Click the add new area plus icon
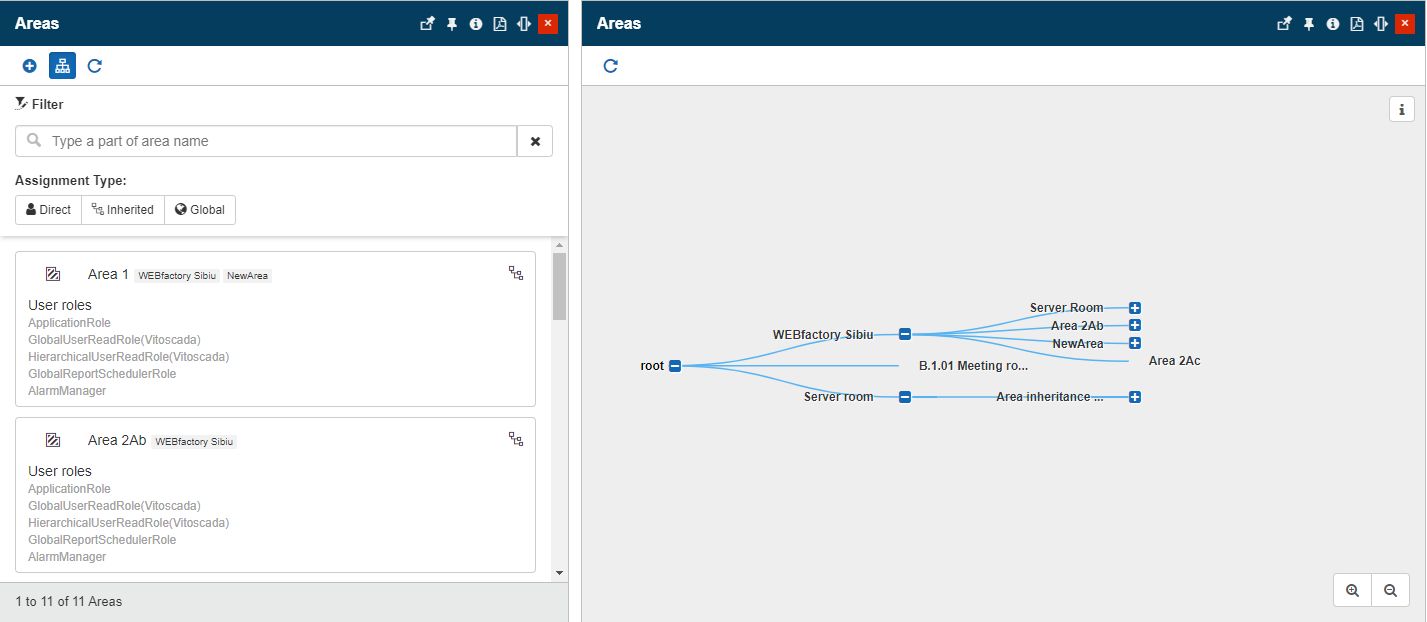The height and width of the screenshot is (622, 1427). pyautogui.click(x=29, y=66)
